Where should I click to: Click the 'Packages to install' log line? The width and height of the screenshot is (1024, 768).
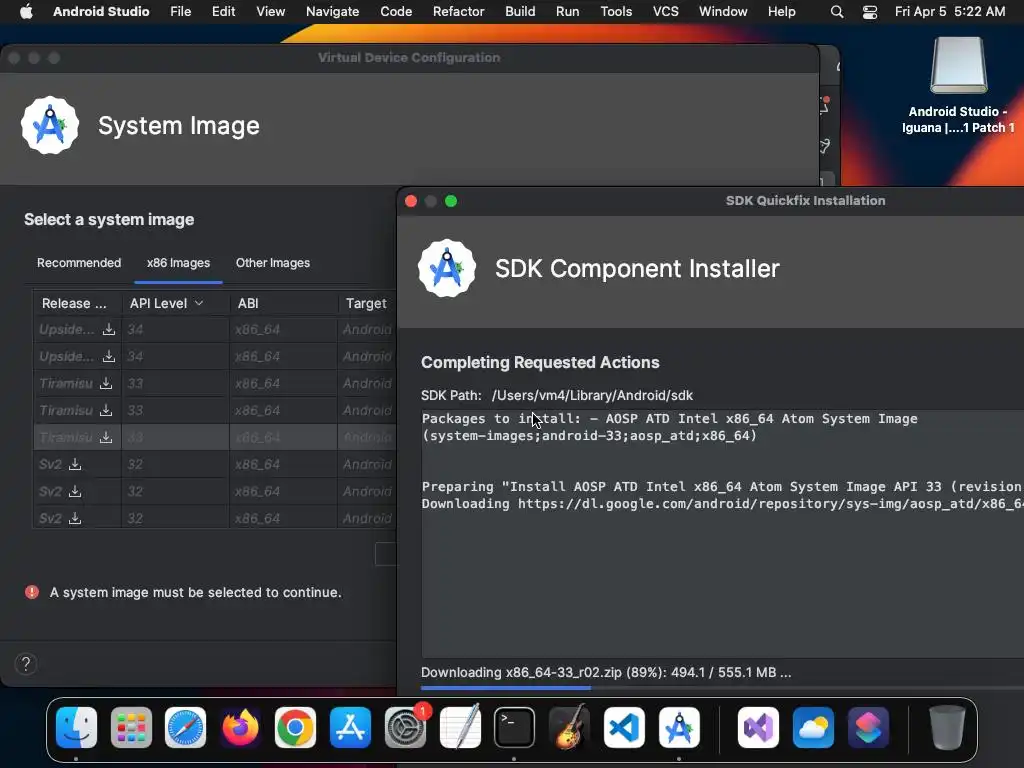pyautogui.click(x=669, y=419)
